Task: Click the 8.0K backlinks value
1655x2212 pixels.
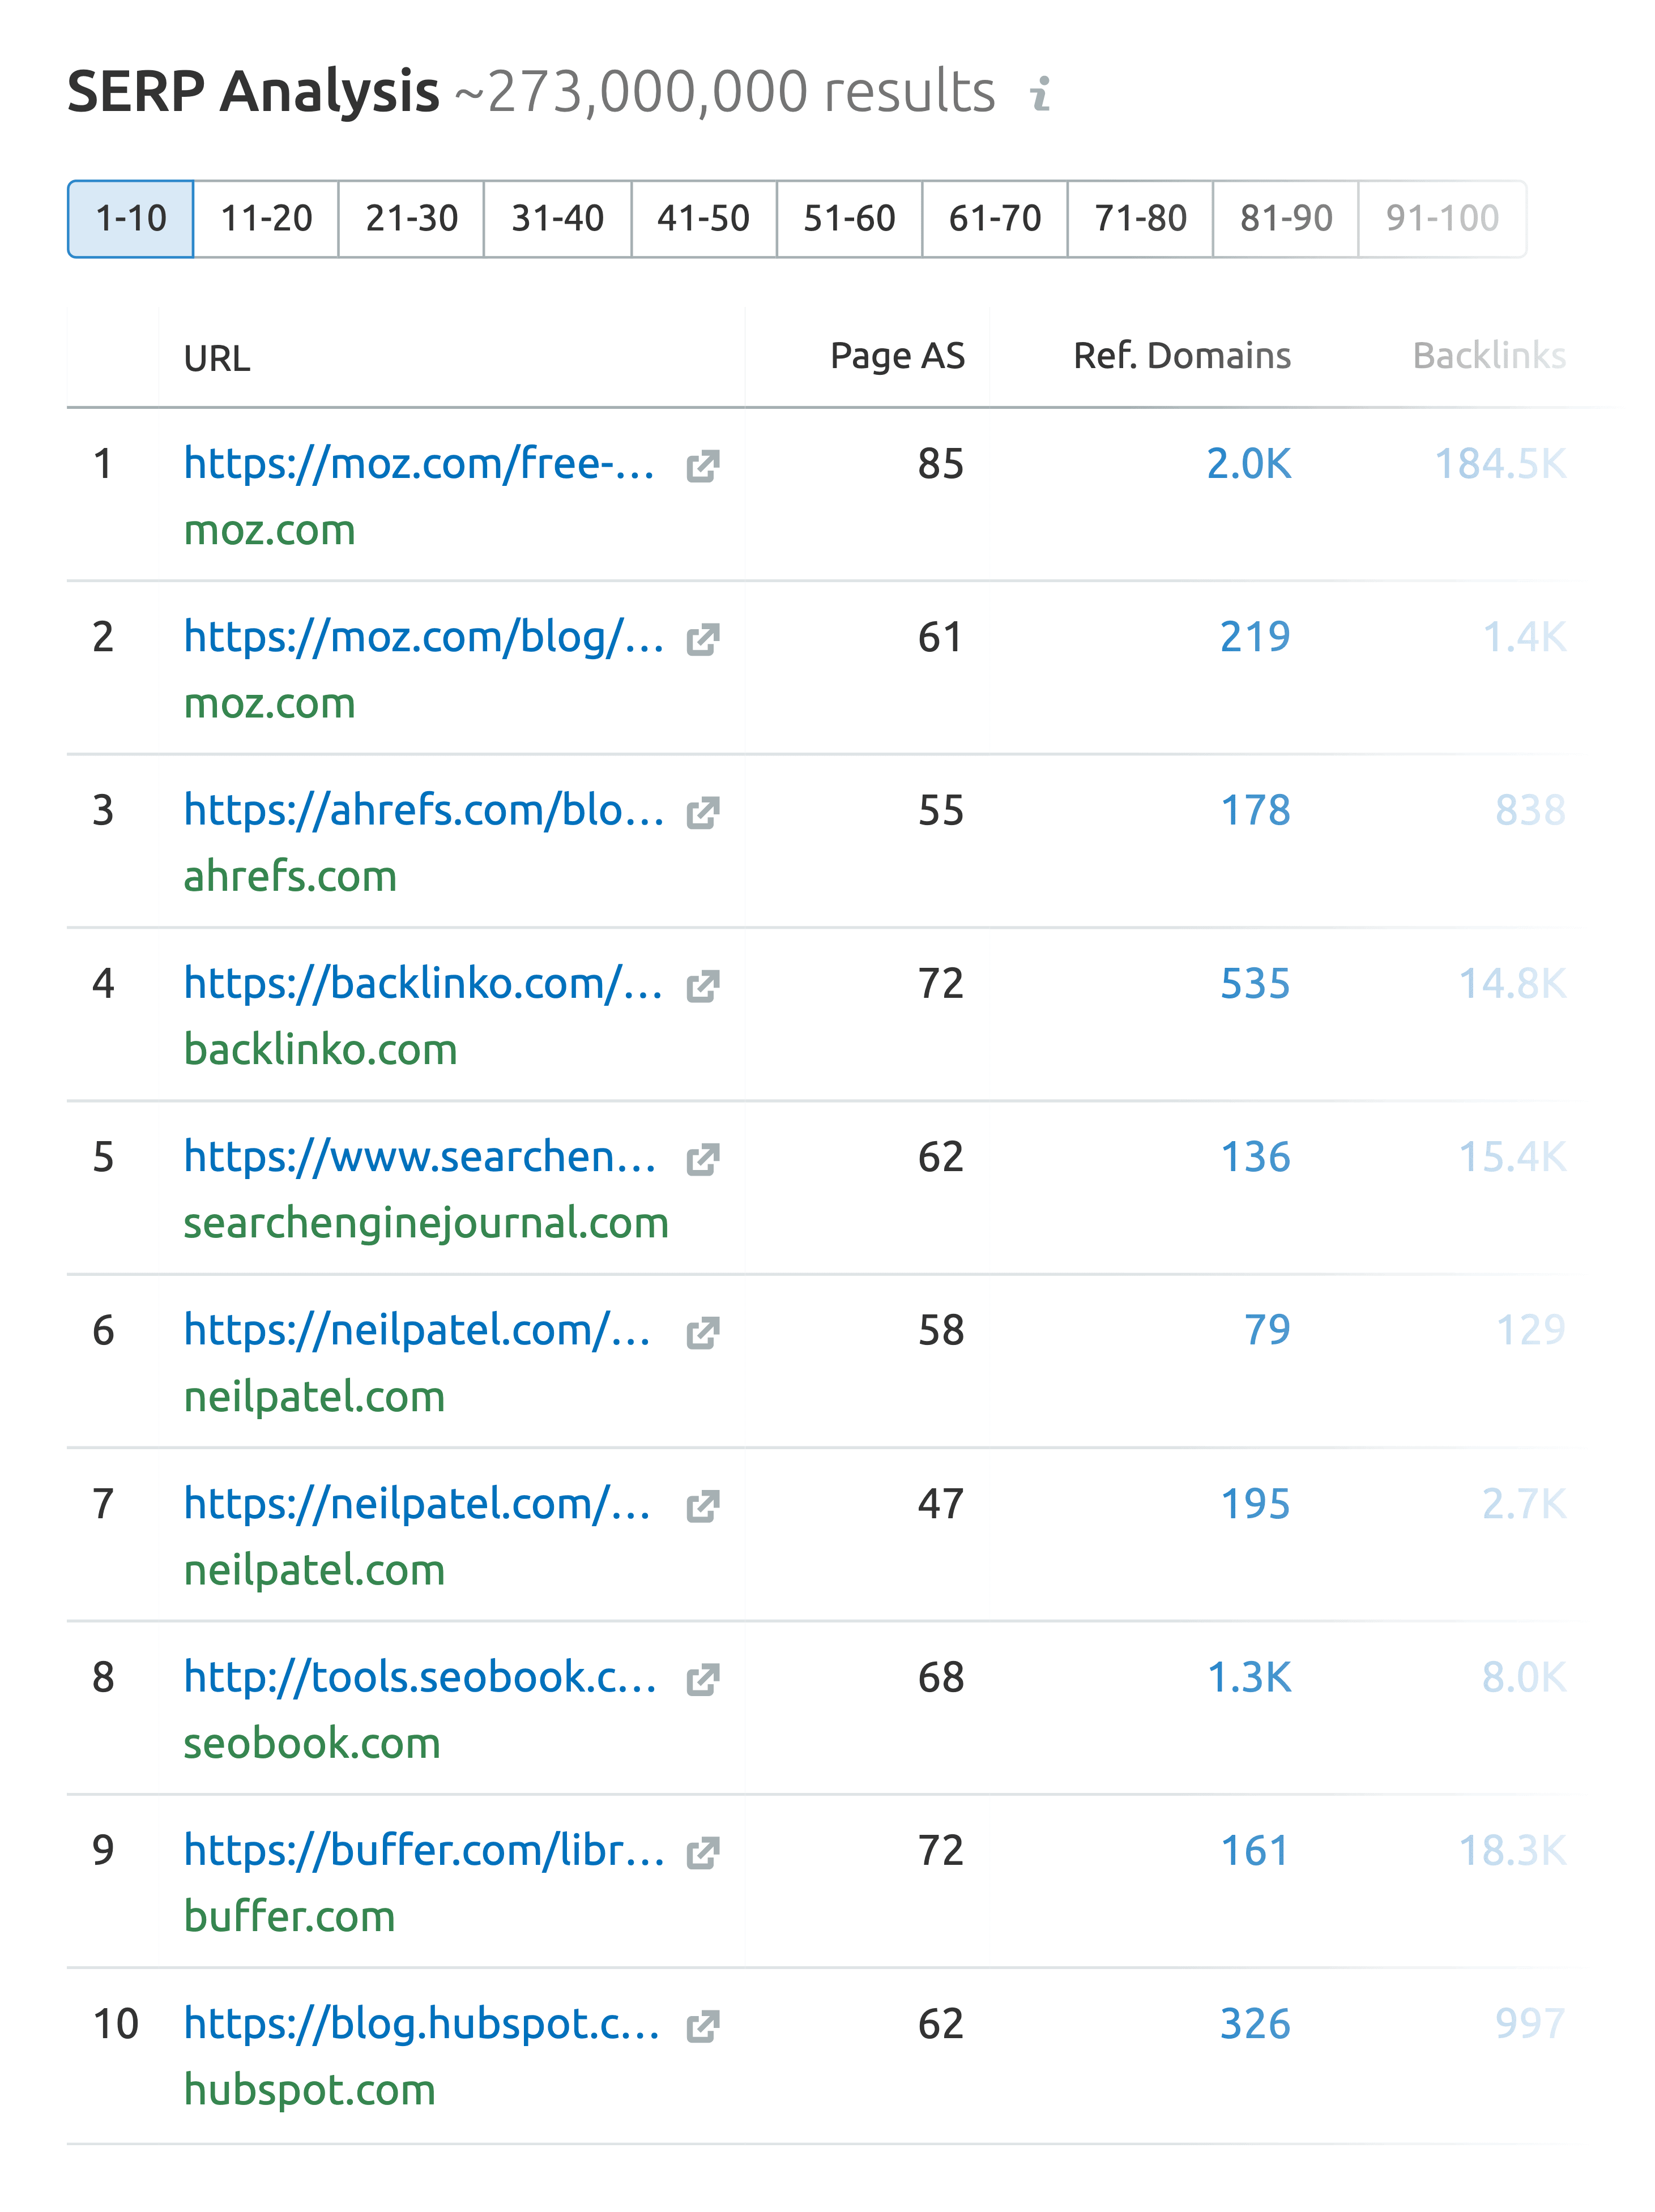Action: pos(1524,1678)
